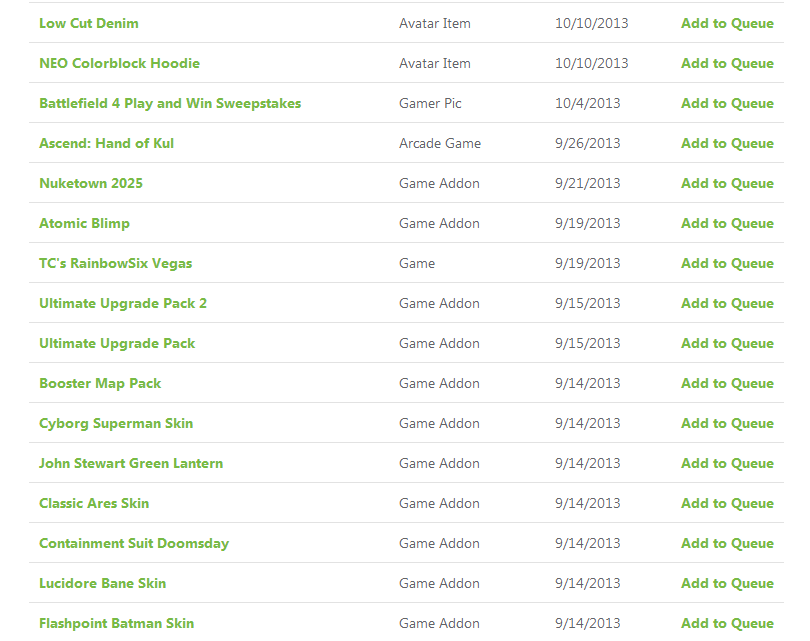Select date 10/10/2013 in NEO Colorblock Hoodie row
This screenshot has height=641, width=810.
tap(591, 63)
